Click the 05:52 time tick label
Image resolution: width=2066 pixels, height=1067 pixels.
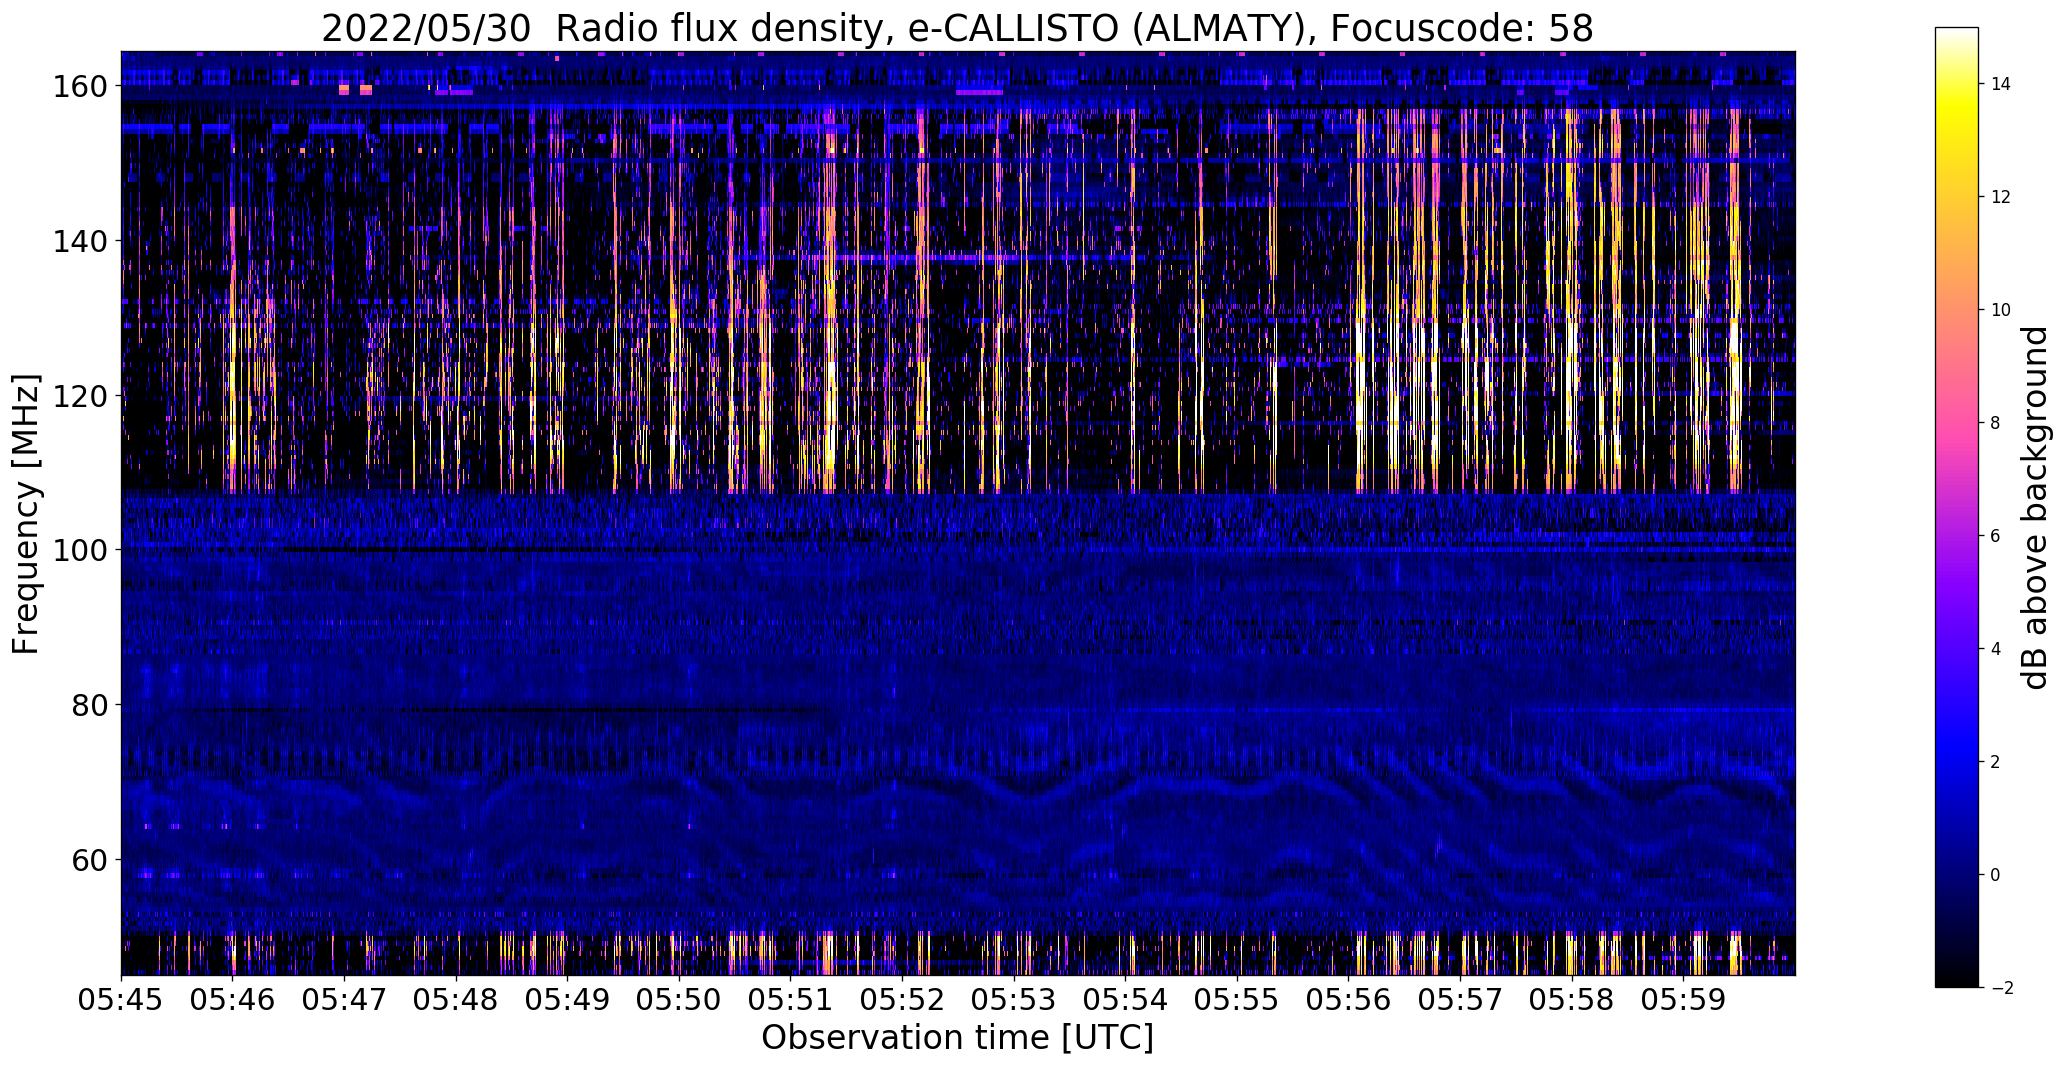click(x=903, y=999)
